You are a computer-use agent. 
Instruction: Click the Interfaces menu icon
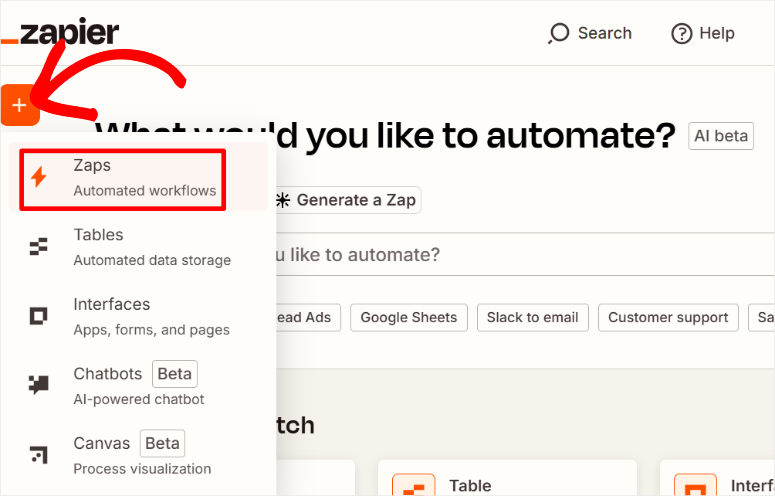39,316
